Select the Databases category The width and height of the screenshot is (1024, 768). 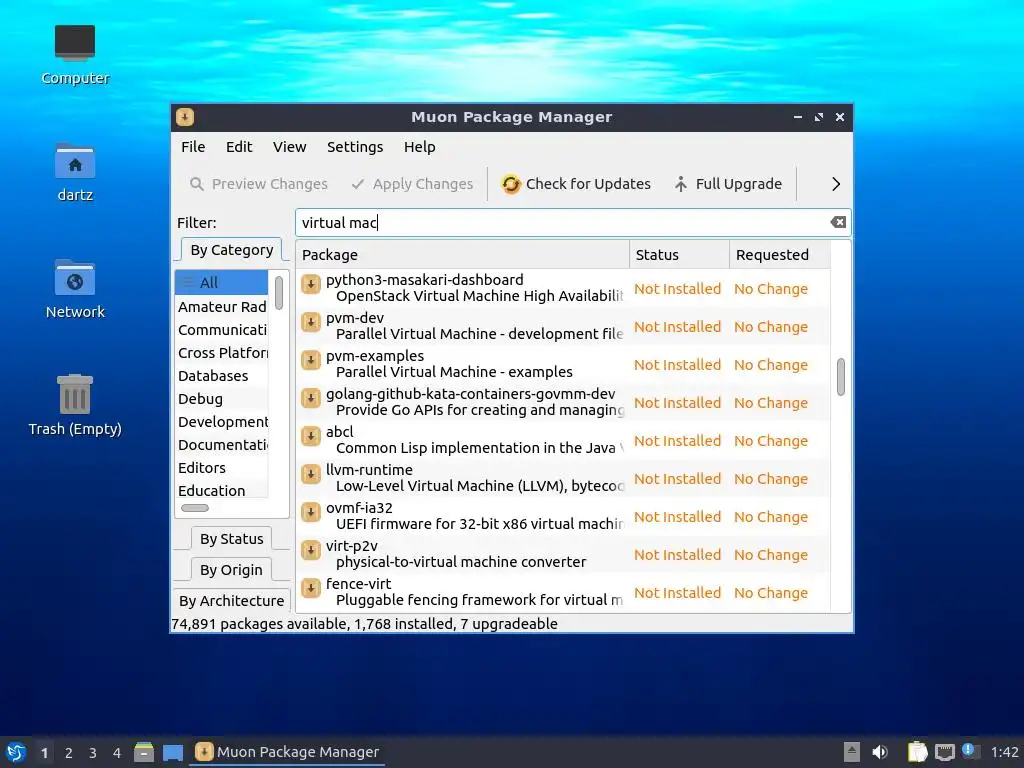221,376
